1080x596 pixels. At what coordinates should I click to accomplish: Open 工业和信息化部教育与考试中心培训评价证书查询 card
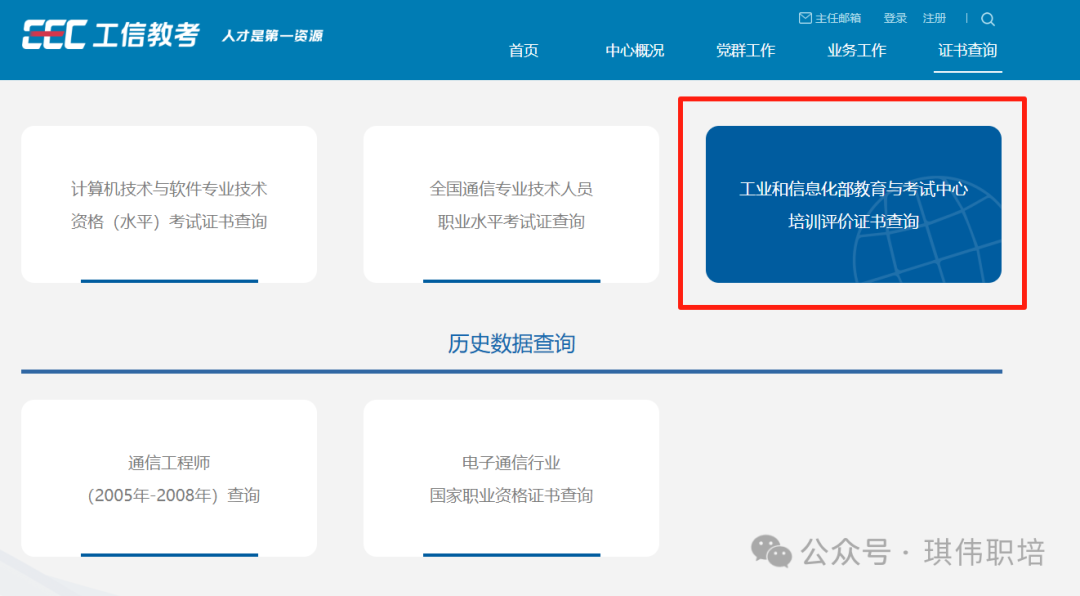point(853,204)
